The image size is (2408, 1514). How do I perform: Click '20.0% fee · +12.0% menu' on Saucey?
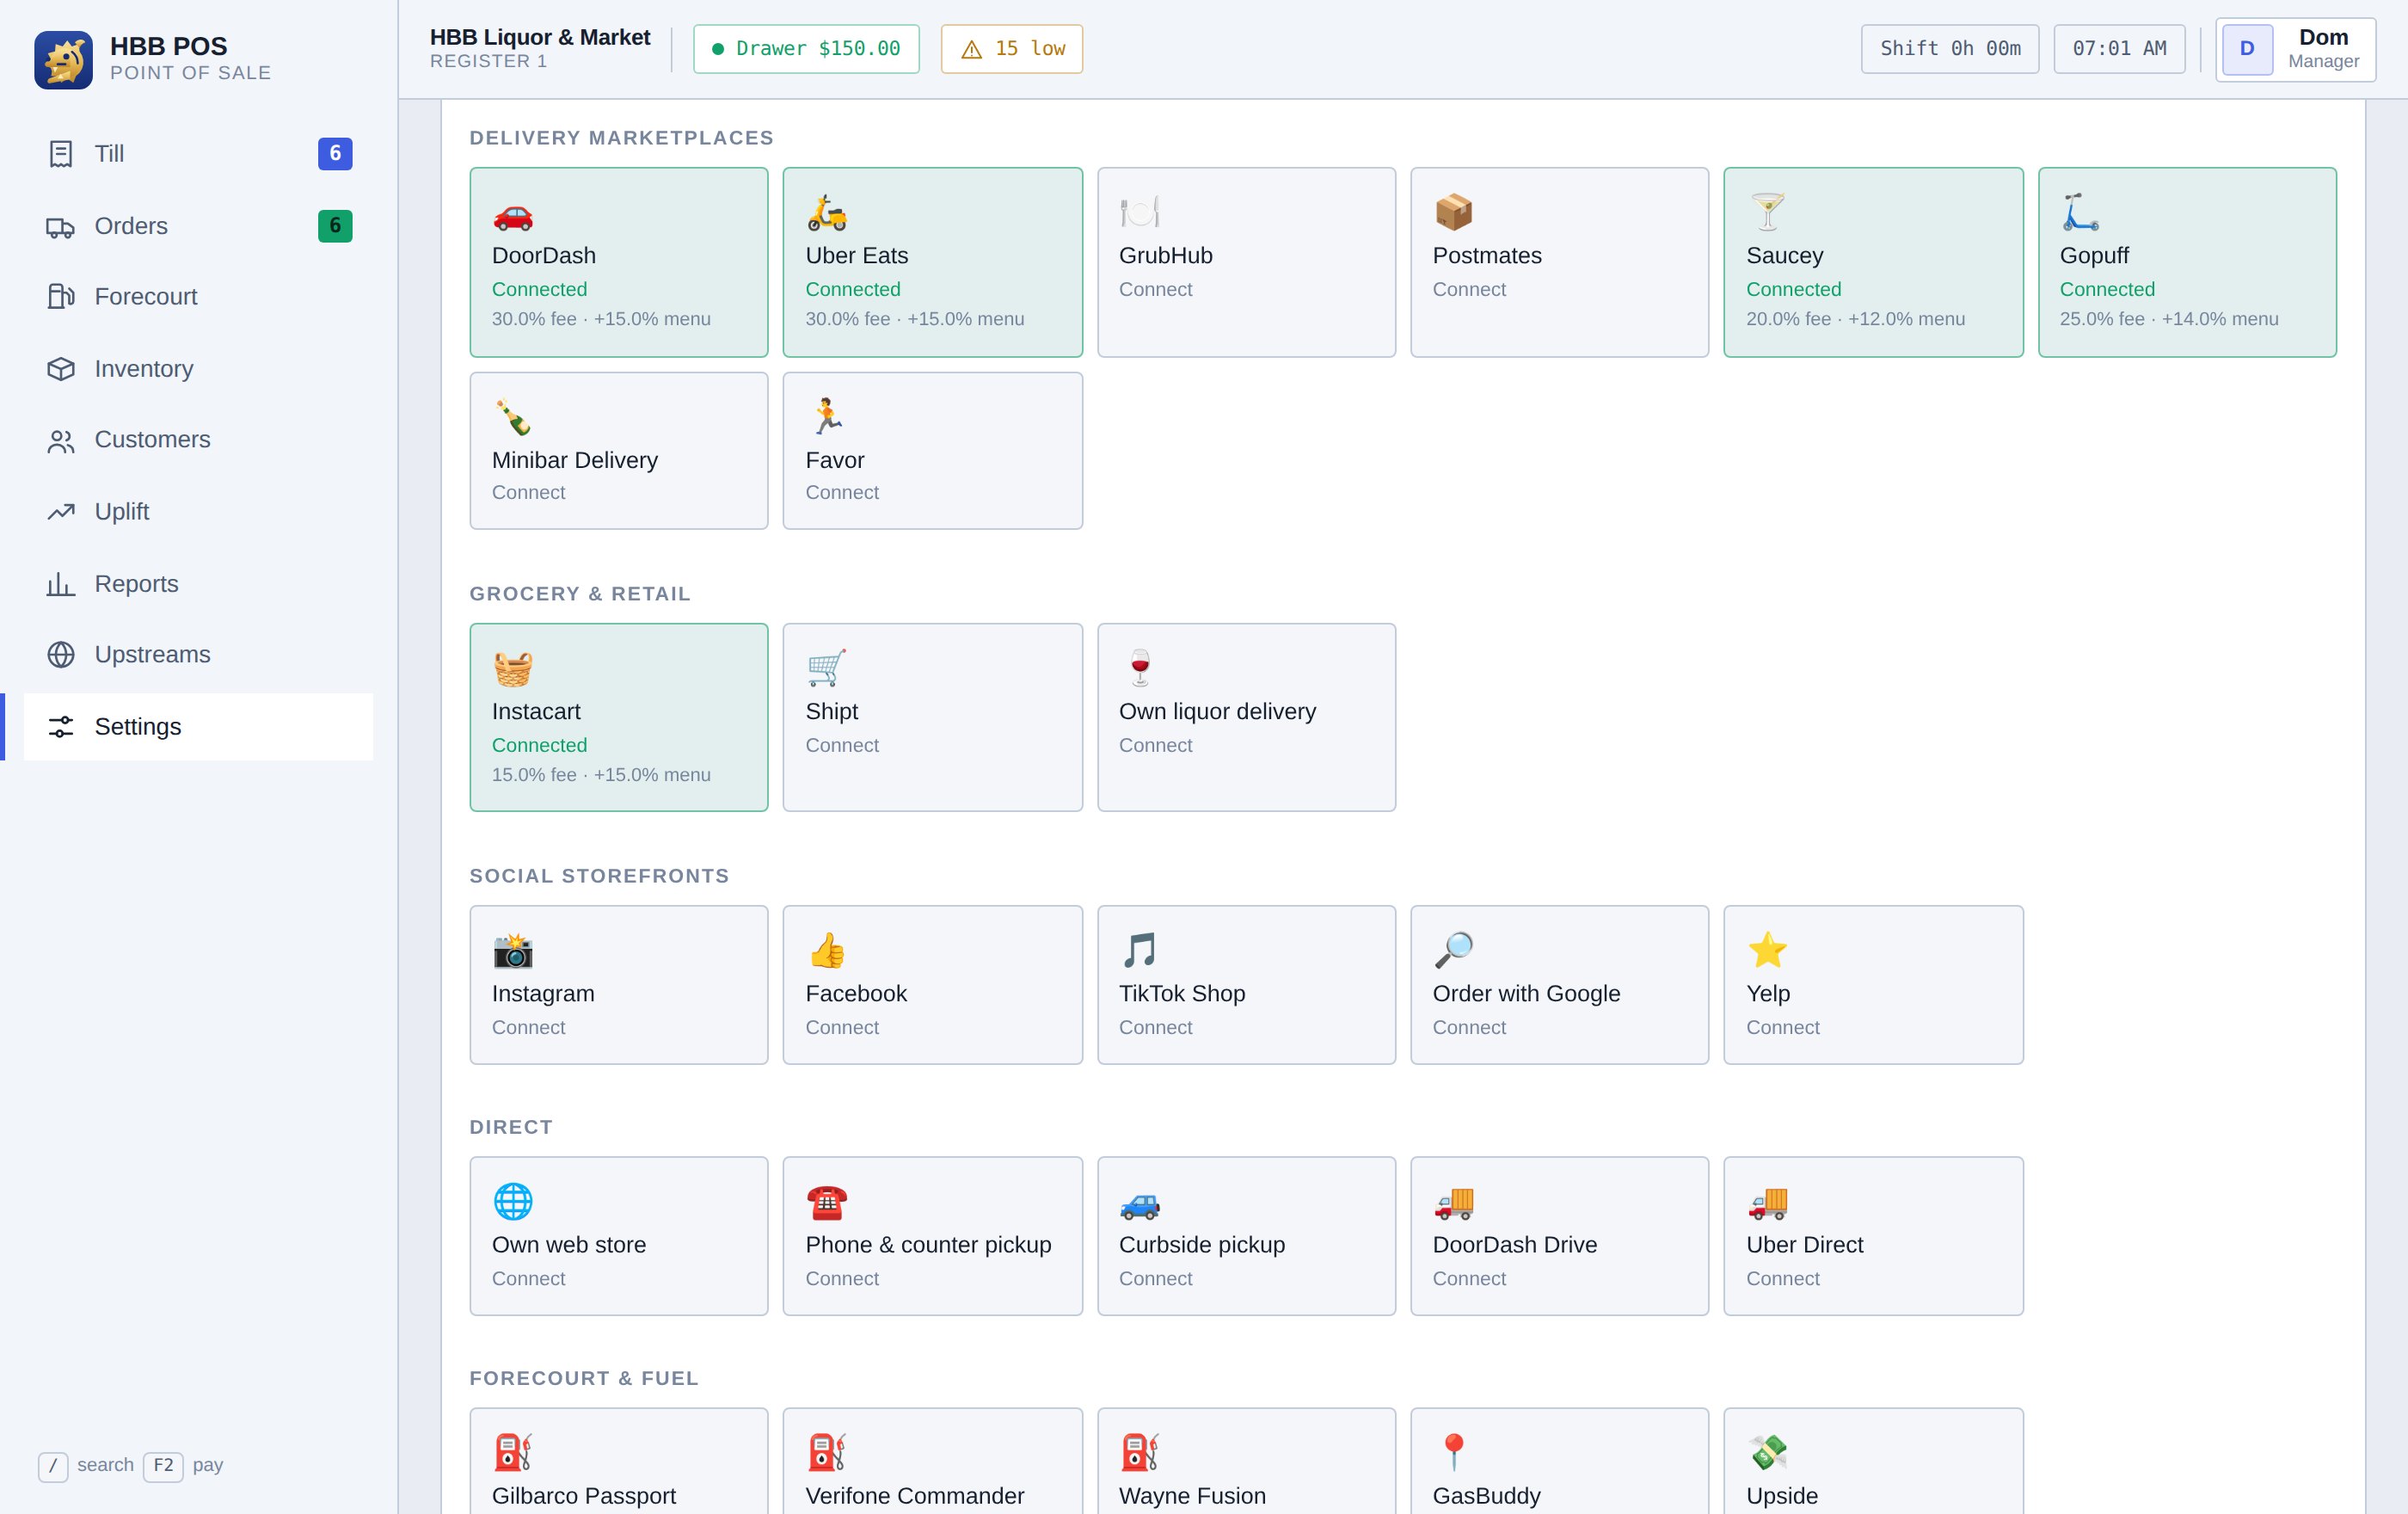point(1855,319)
